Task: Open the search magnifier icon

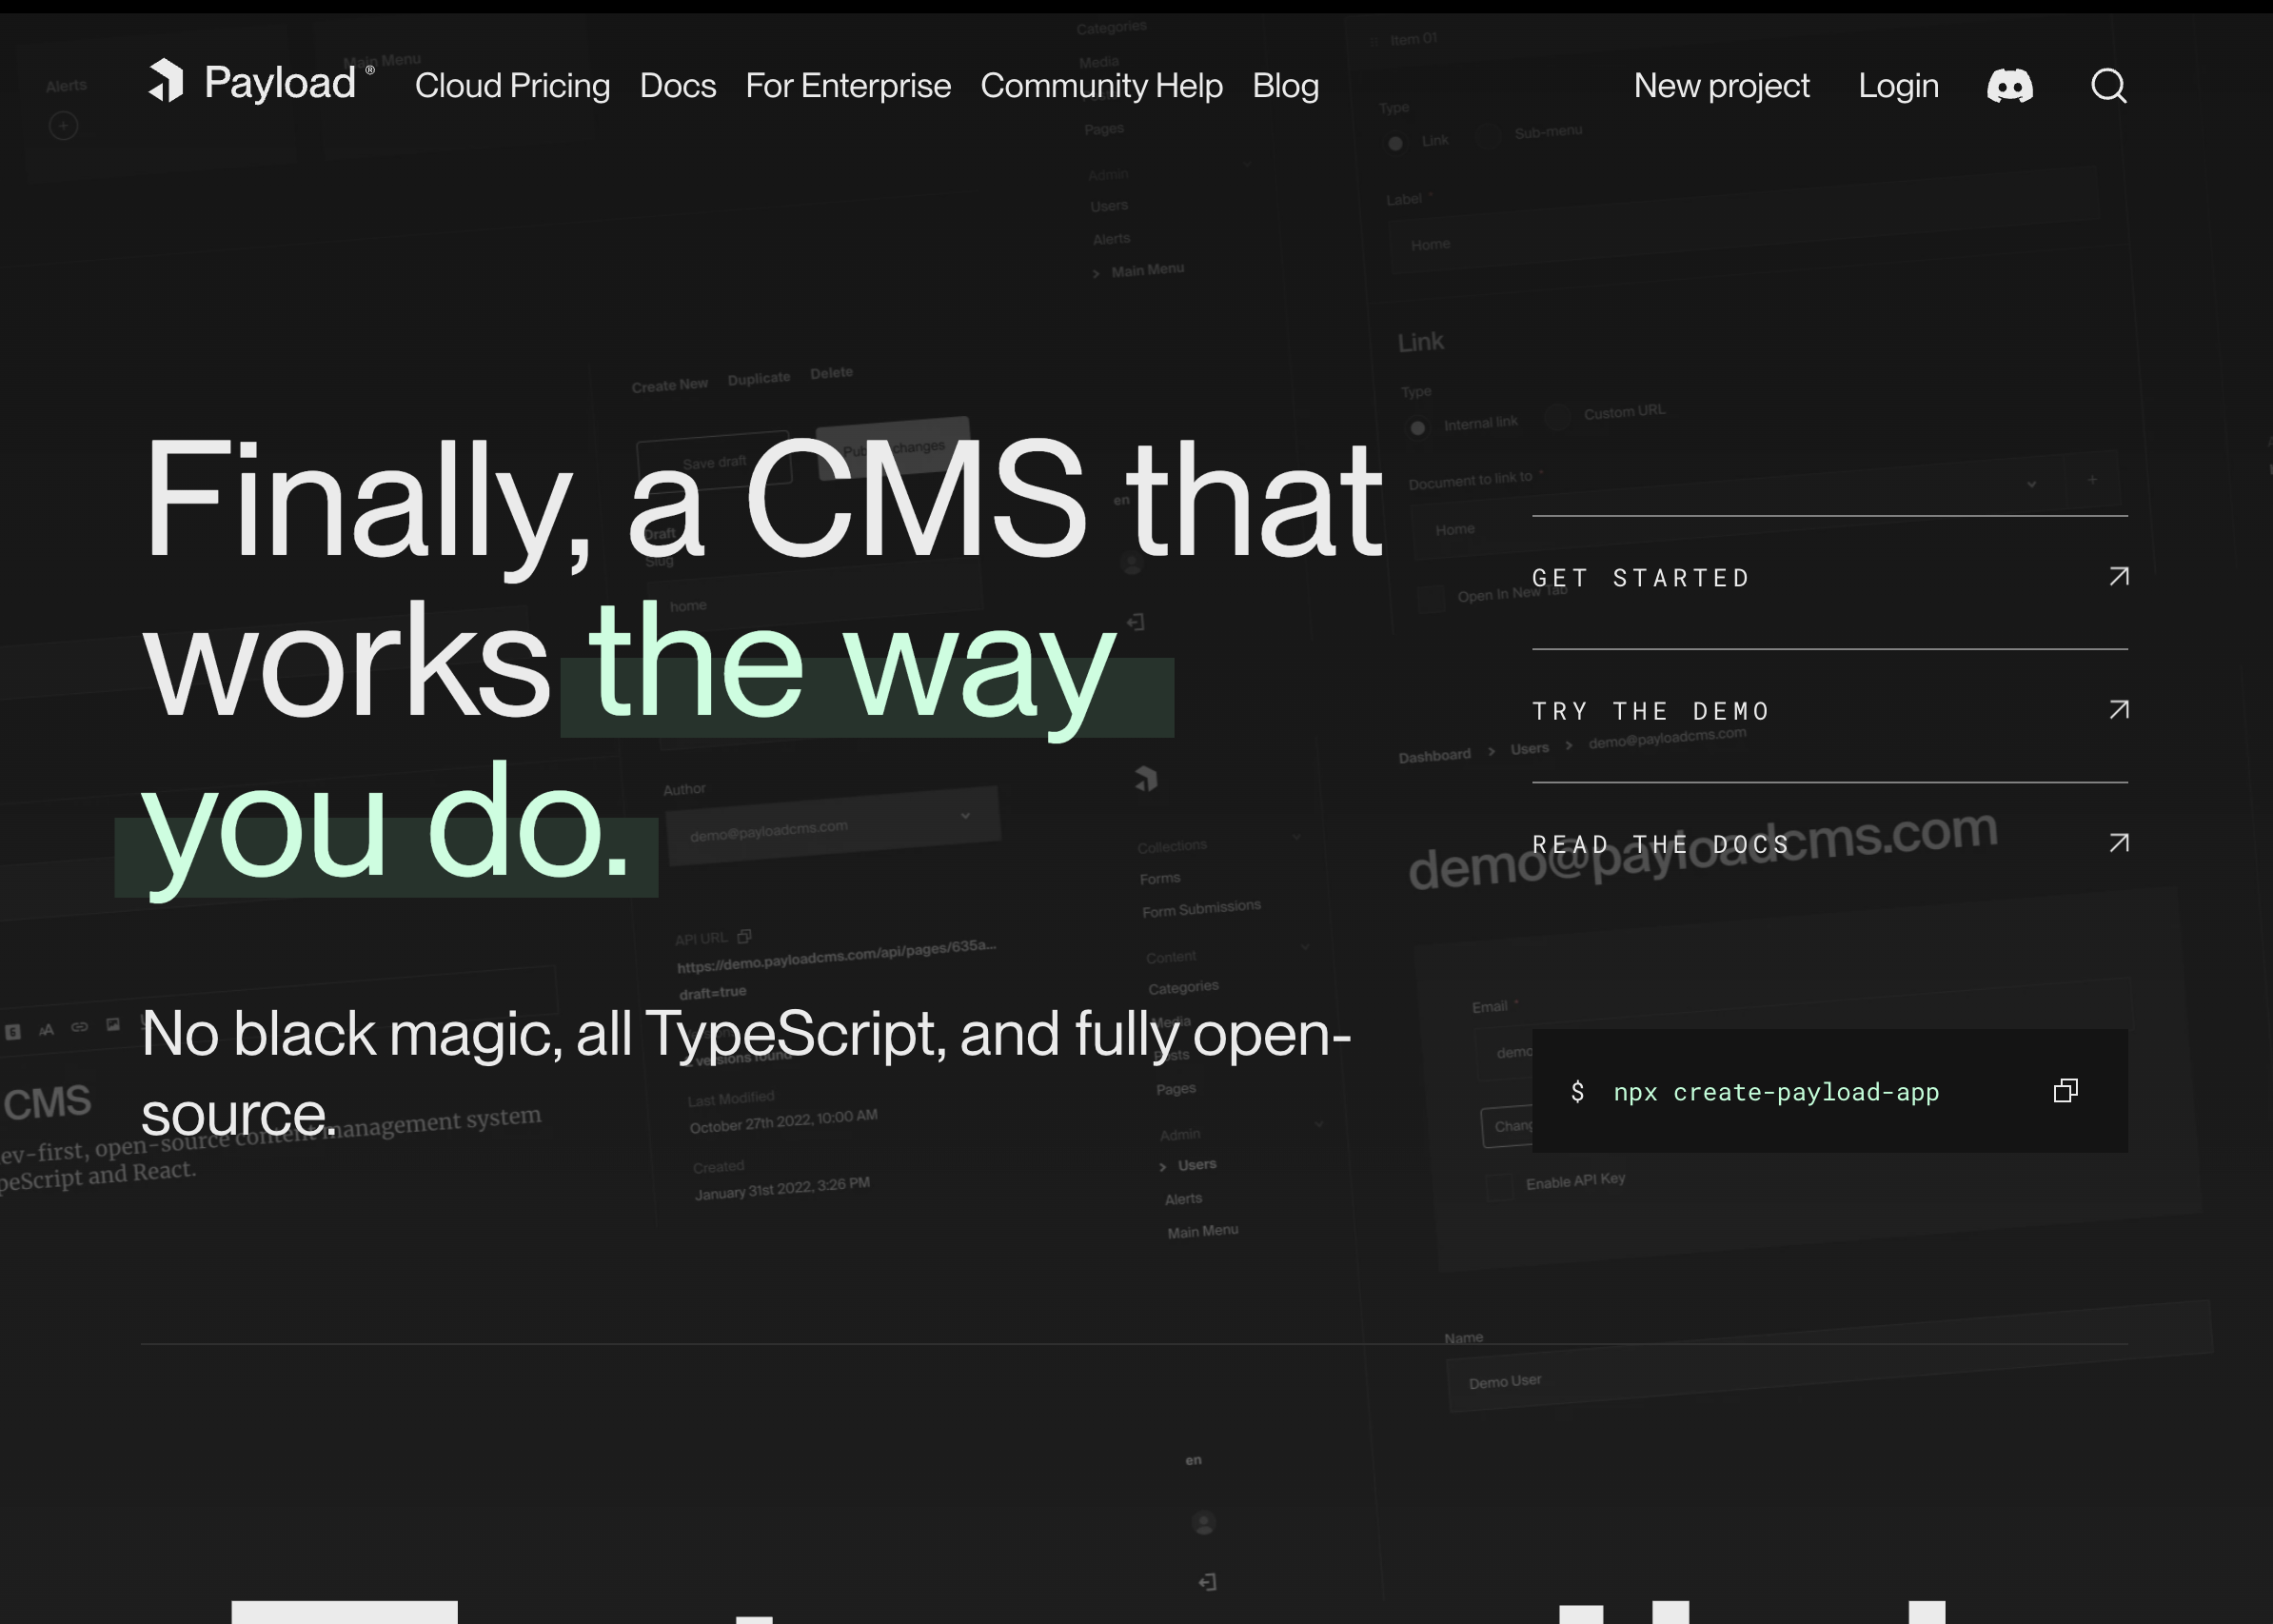Action: [x=2108, y=86]
